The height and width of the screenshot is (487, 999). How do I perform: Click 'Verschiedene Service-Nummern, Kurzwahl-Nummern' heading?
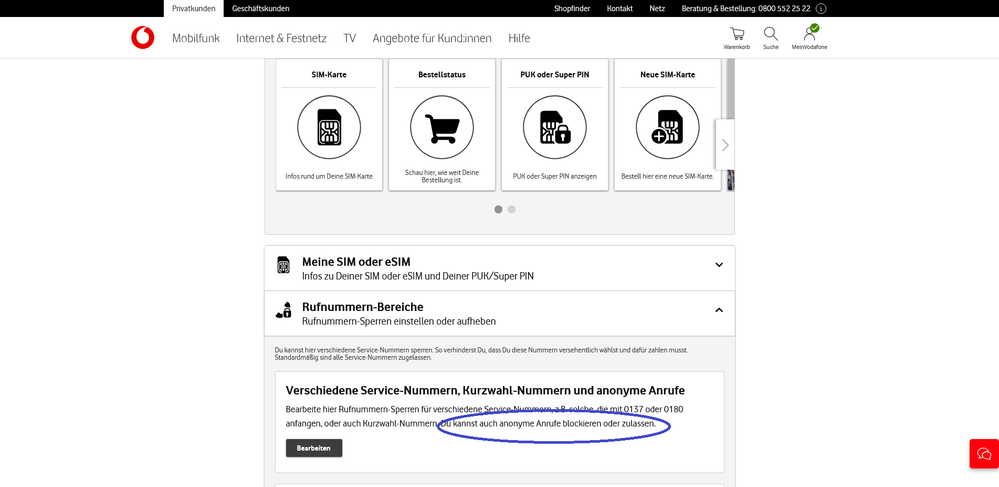click(485, 390)
